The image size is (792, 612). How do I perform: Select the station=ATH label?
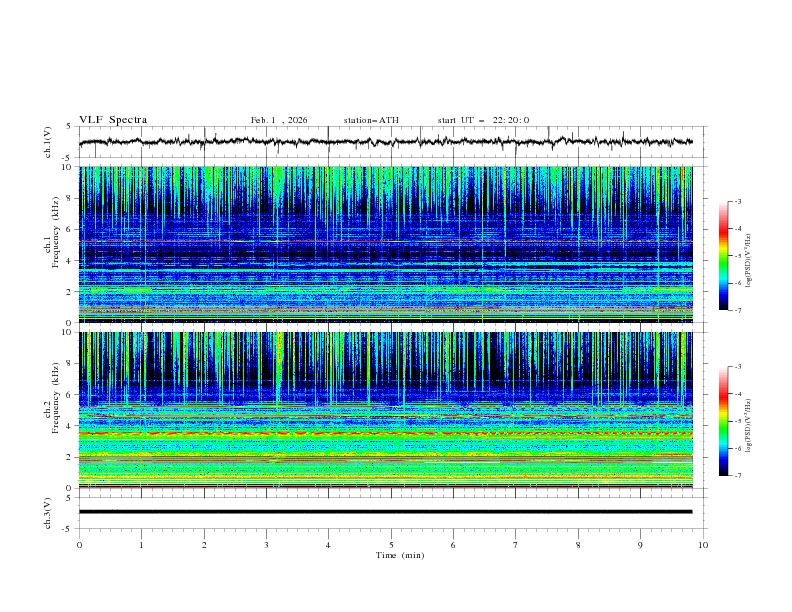pos(371,120)
